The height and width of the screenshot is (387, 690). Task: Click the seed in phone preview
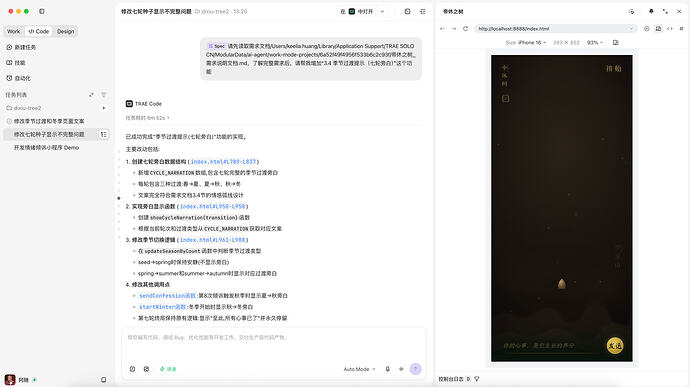point(562,284)
